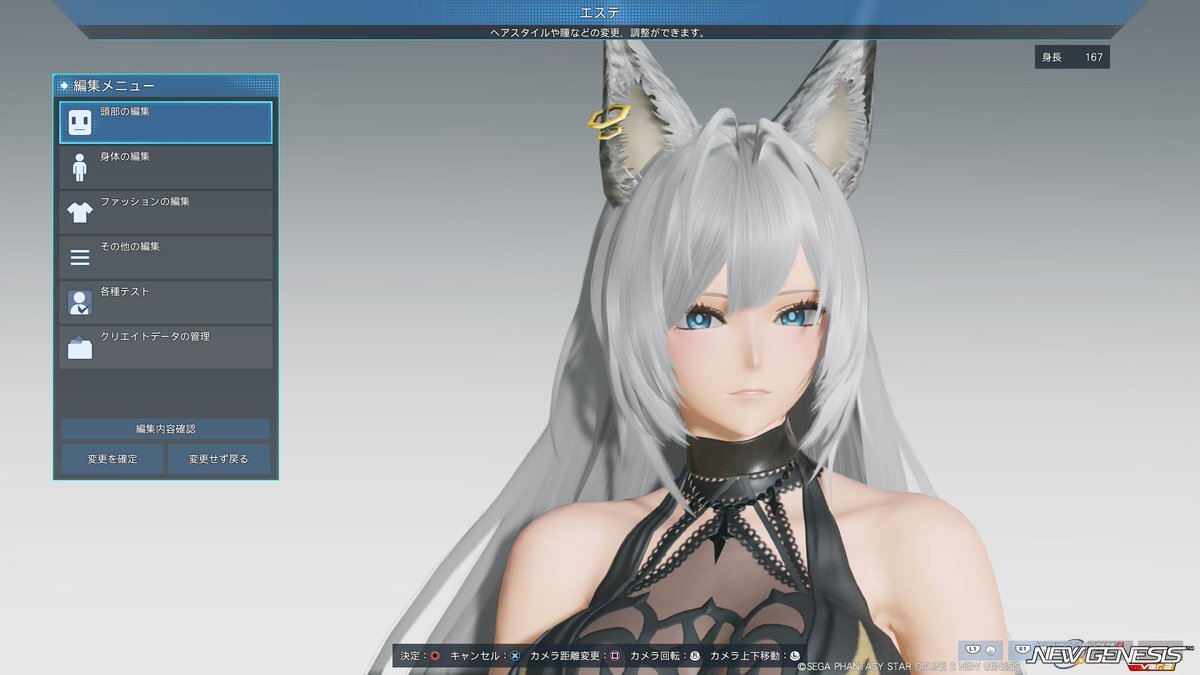
Task: Click 変更せず戻る button
Action: (x=219, y=459)
